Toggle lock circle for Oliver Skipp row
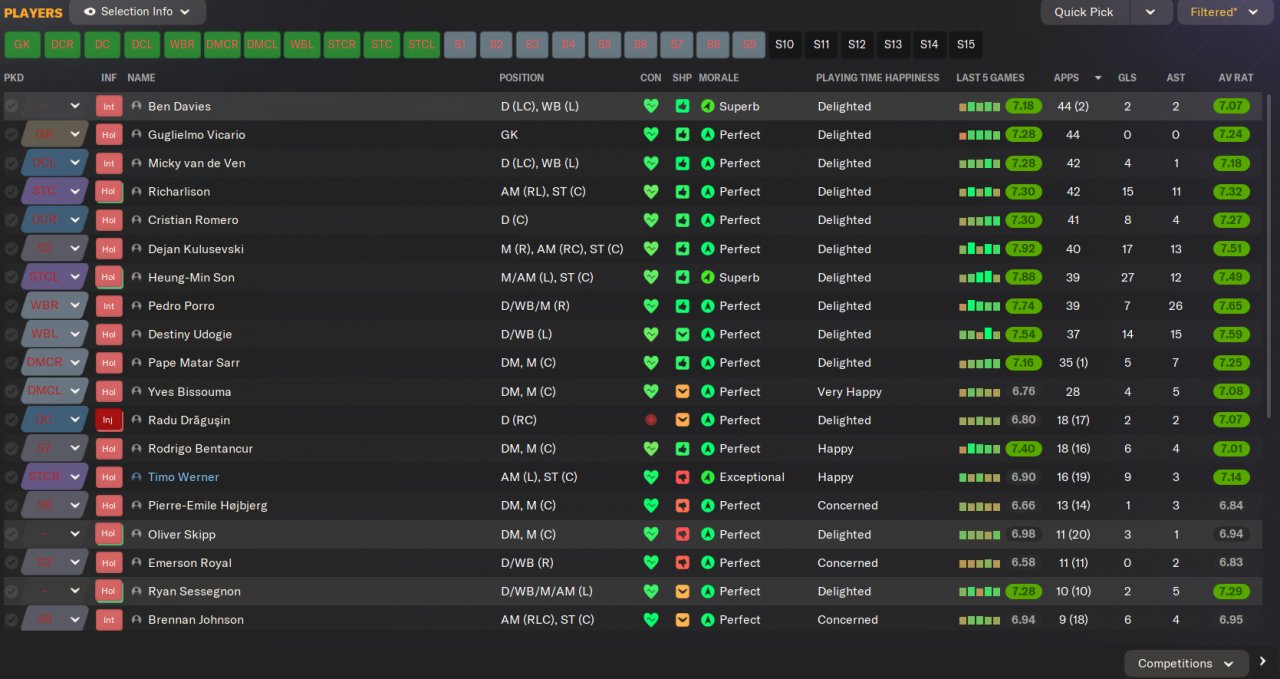 click(x=11, y=534)
